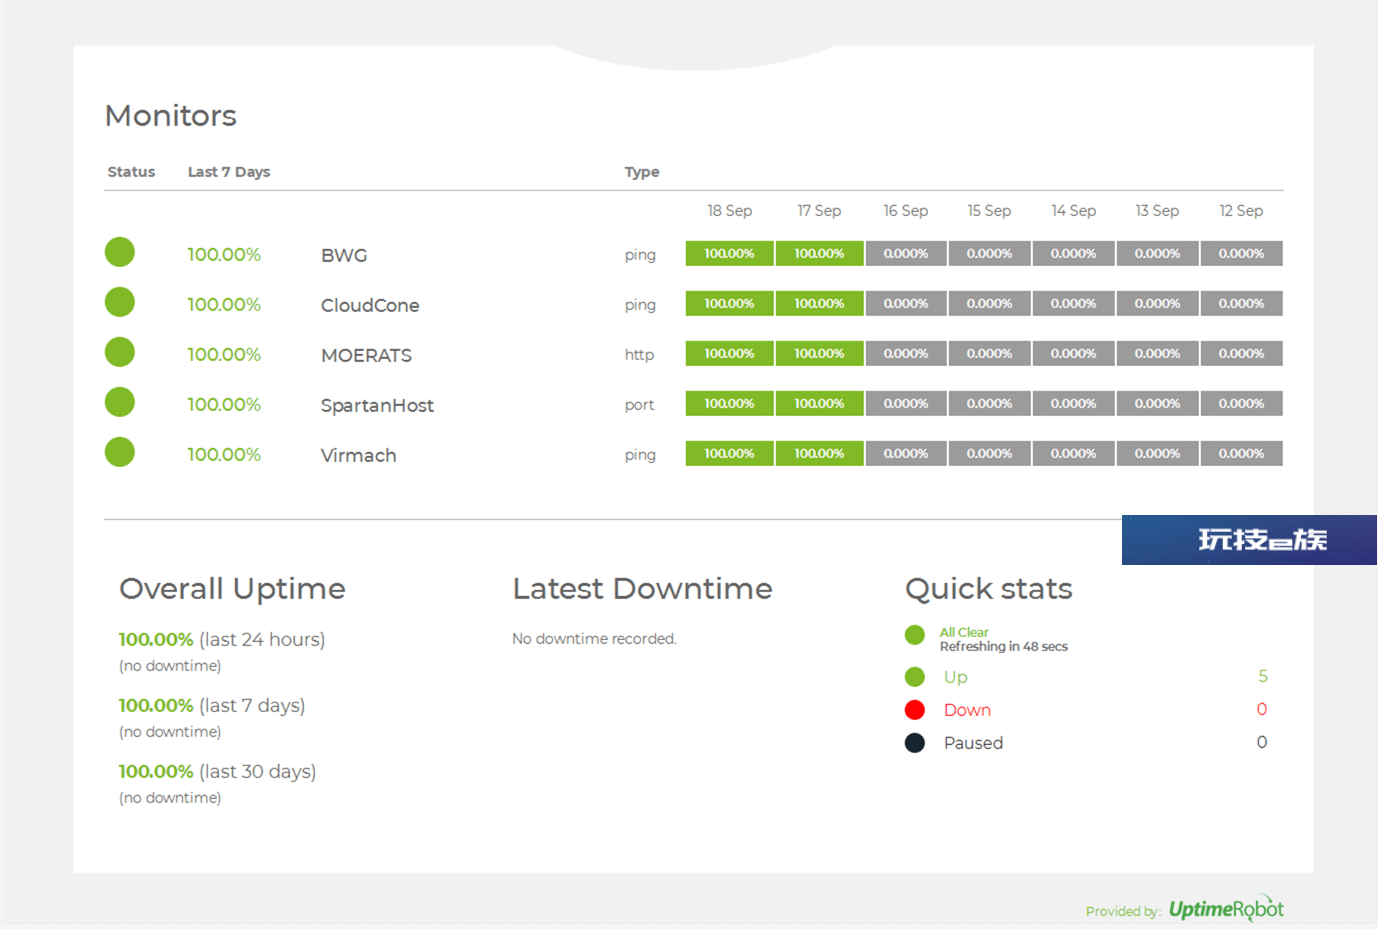Click the green Up indicator dot
The image size is (1378, 929).
914,677
